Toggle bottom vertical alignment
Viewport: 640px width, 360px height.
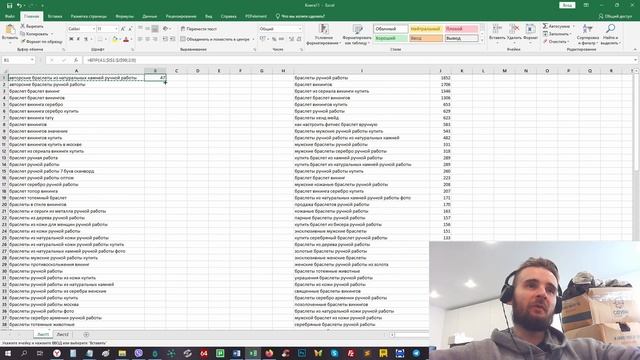point(155,29)
